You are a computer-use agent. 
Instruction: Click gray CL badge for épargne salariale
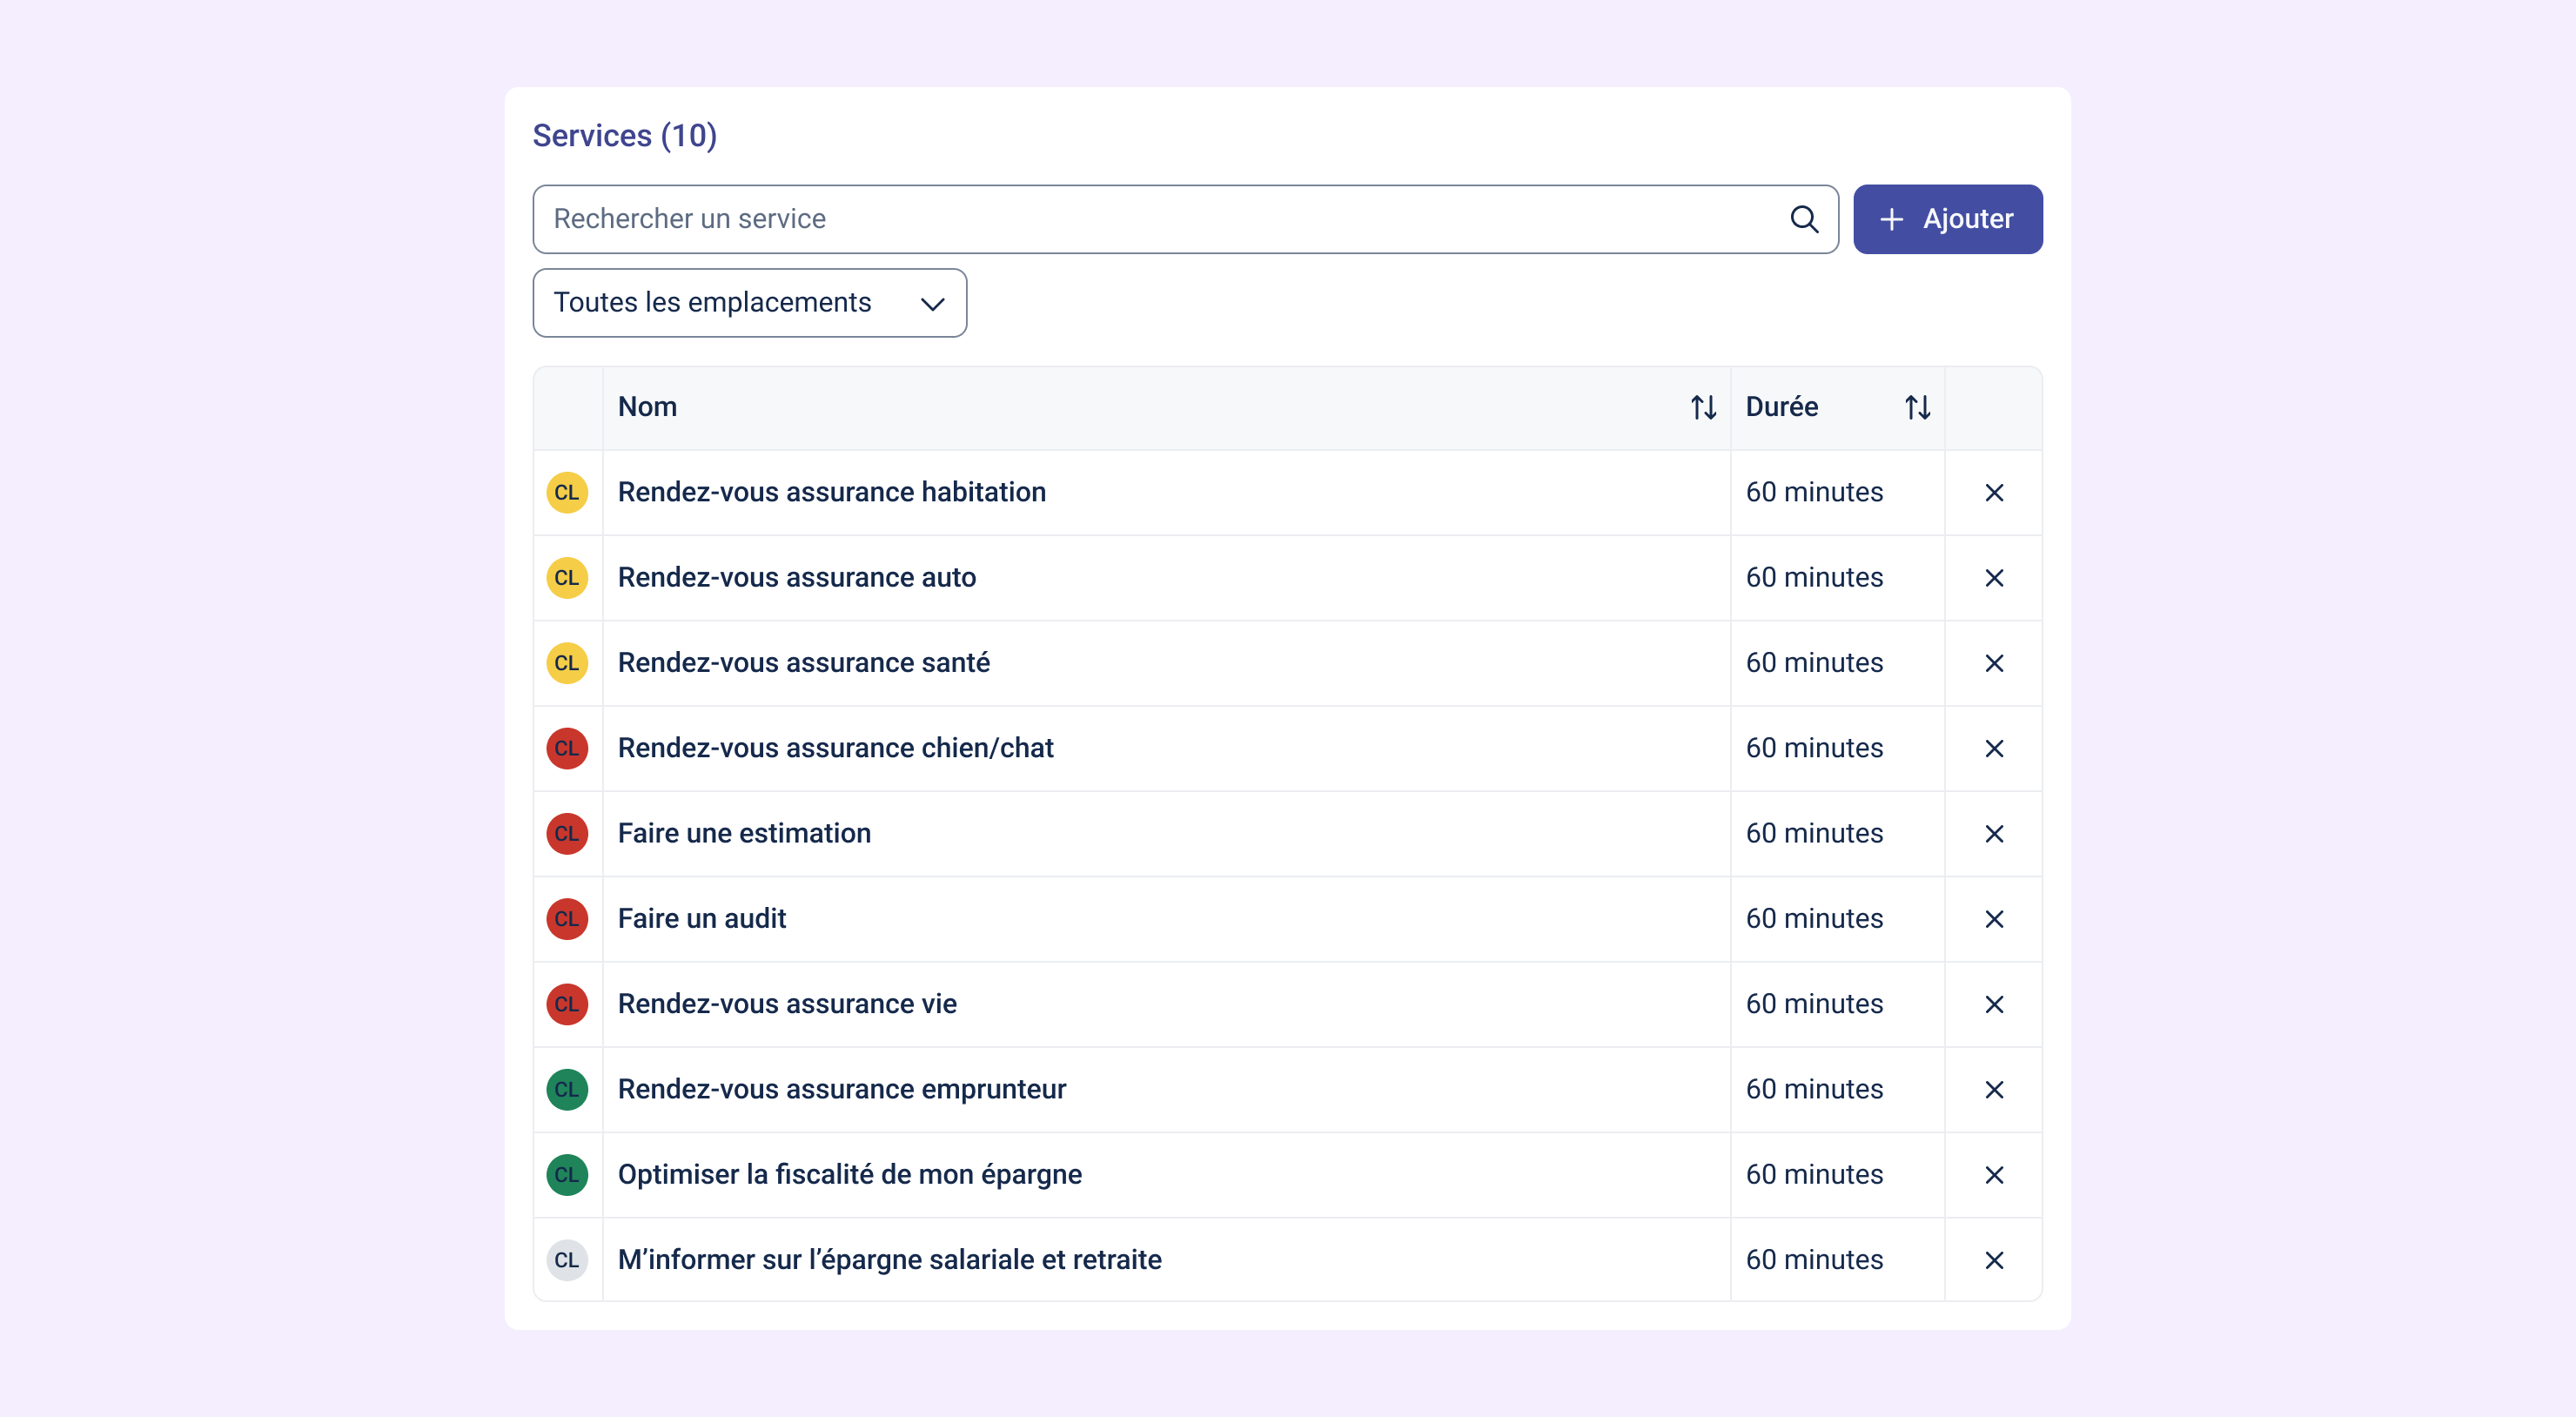pos(567,1260)
